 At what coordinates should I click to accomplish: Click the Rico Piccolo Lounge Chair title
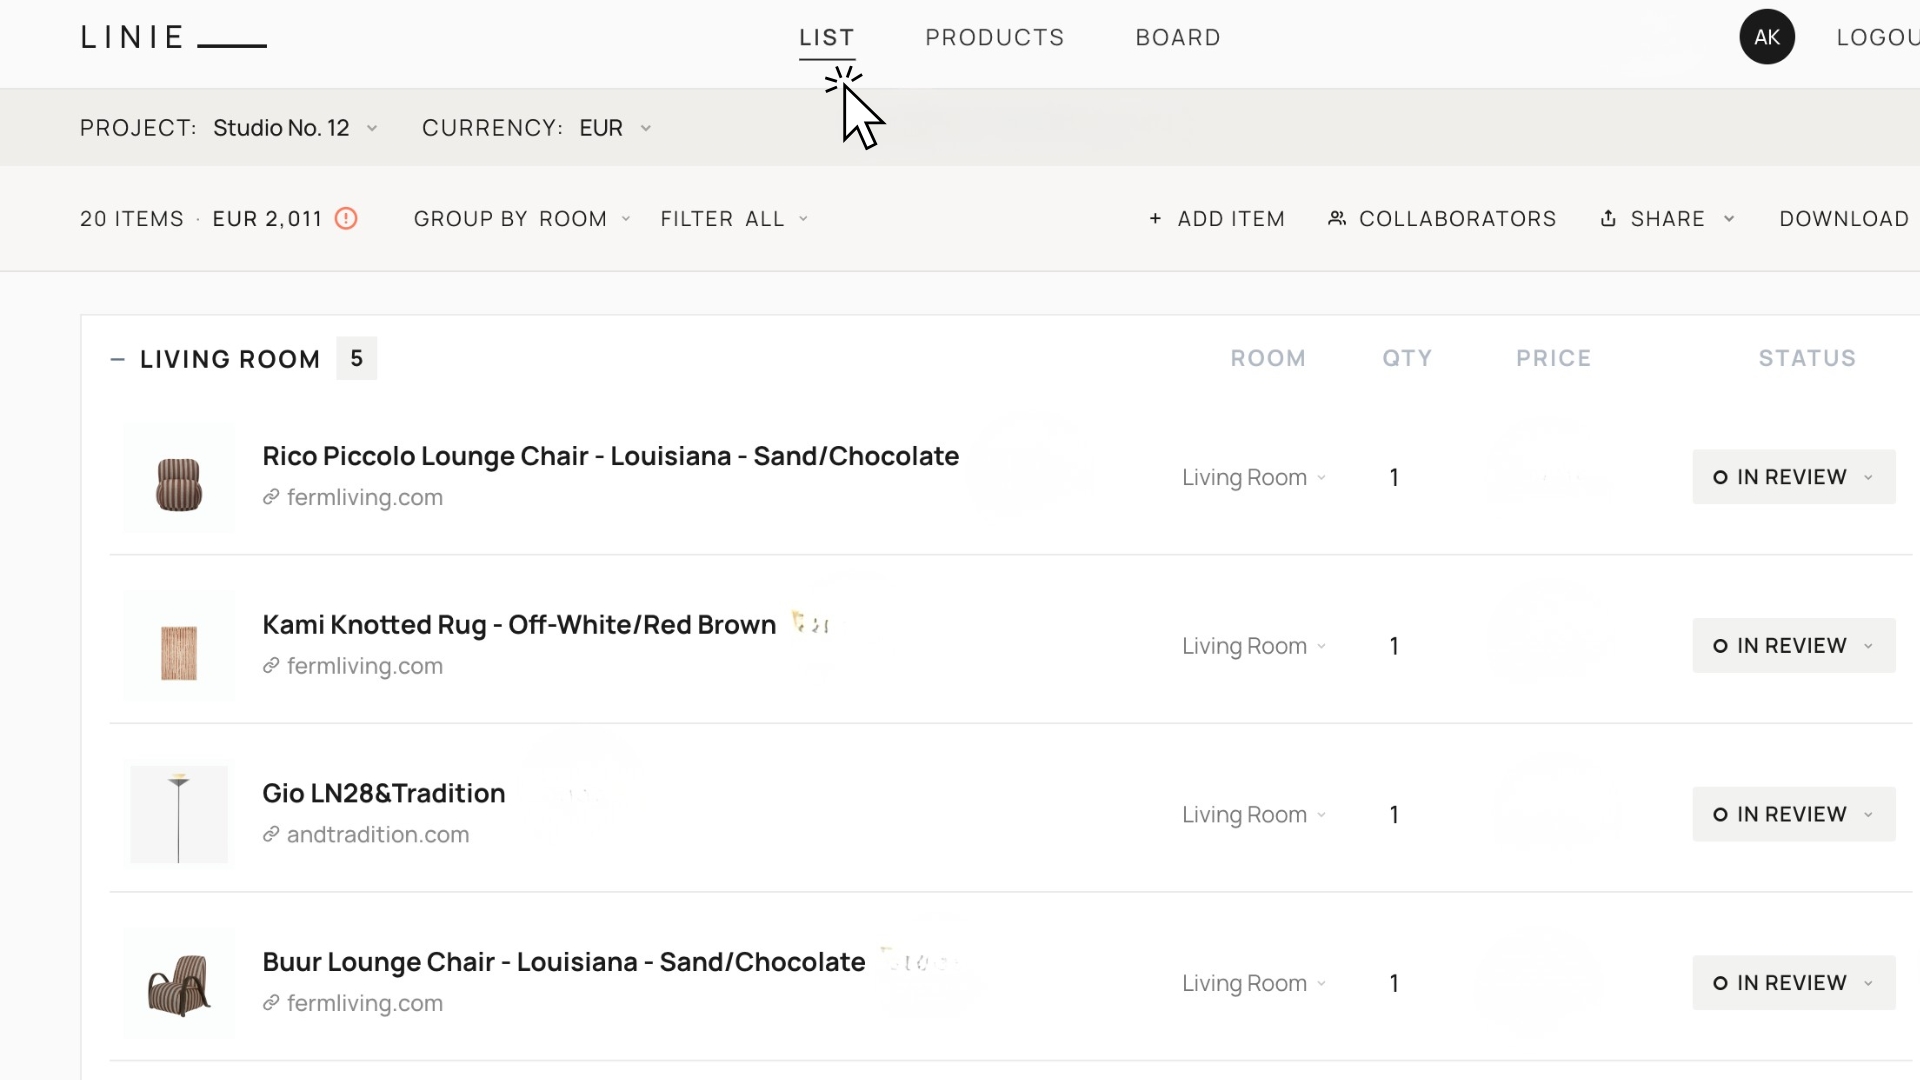(x=610, y=456)
